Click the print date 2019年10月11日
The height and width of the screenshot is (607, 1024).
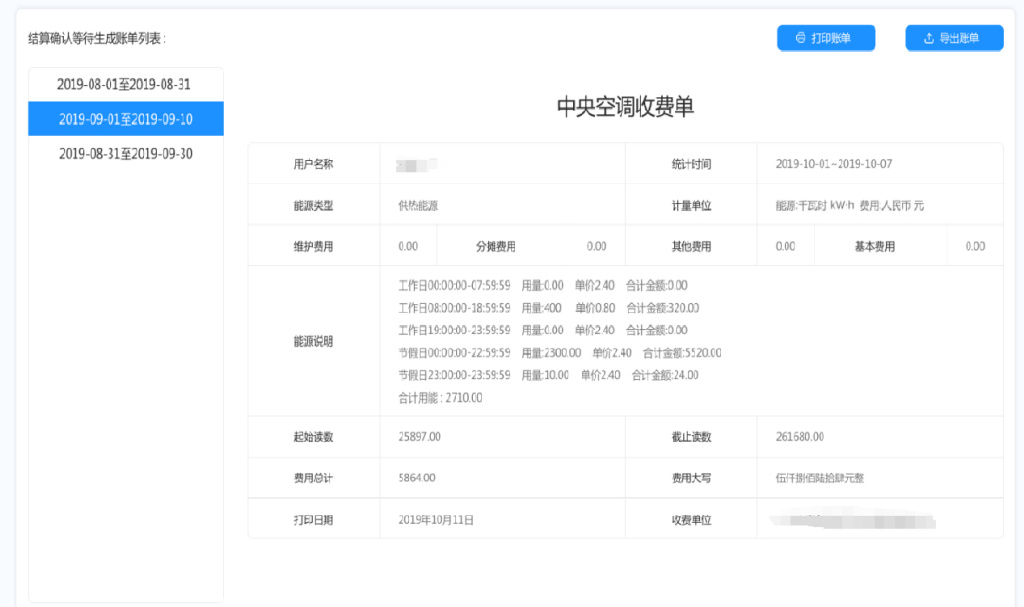(x=436, y=520)
